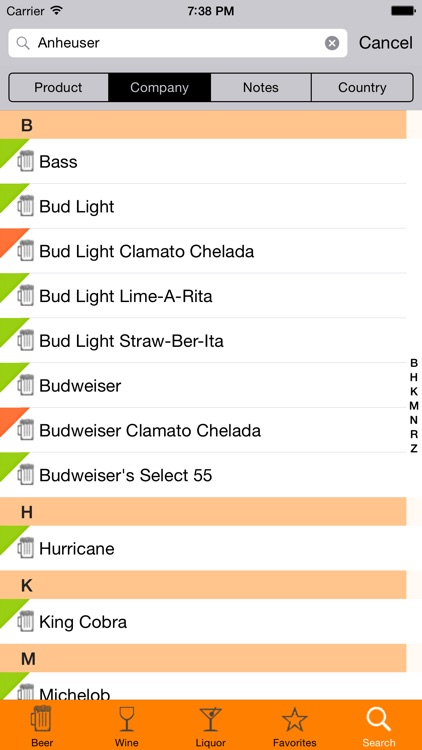422x750 pixels.
Task: Open Bud Light Lime-A-Rita entry
Action: 203,296
